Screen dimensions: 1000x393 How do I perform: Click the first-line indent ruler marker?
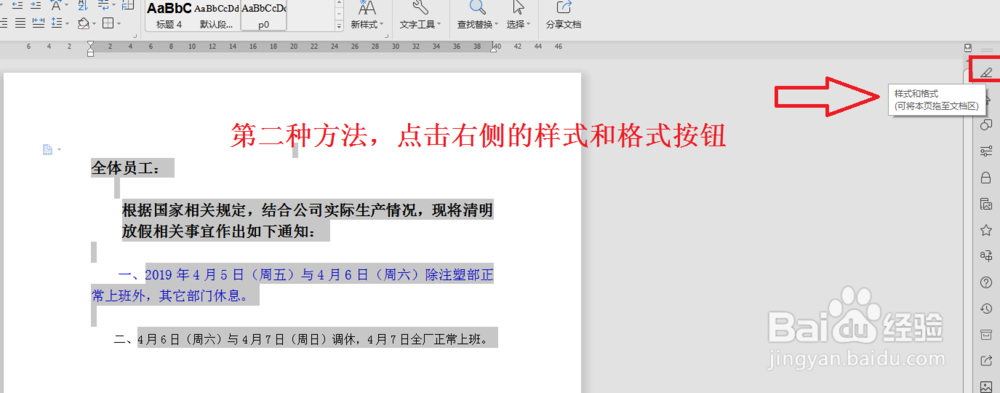tap(90, 43)
